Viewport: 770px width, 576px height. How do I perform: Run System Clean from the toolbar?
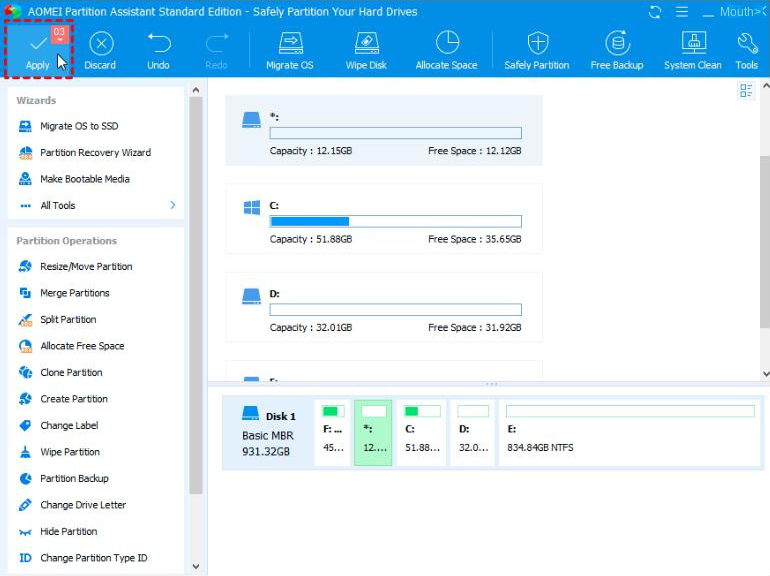click(693, 48)
